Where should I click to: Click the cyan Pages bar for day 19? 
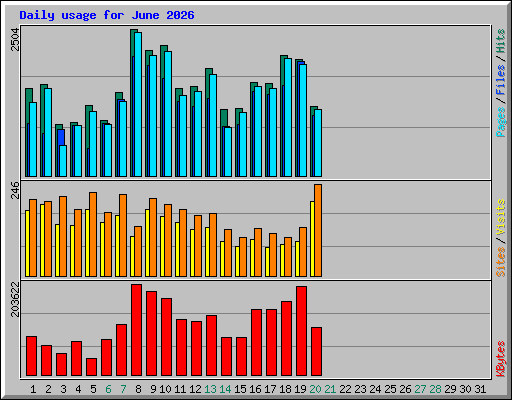click(x=303, y=120)
